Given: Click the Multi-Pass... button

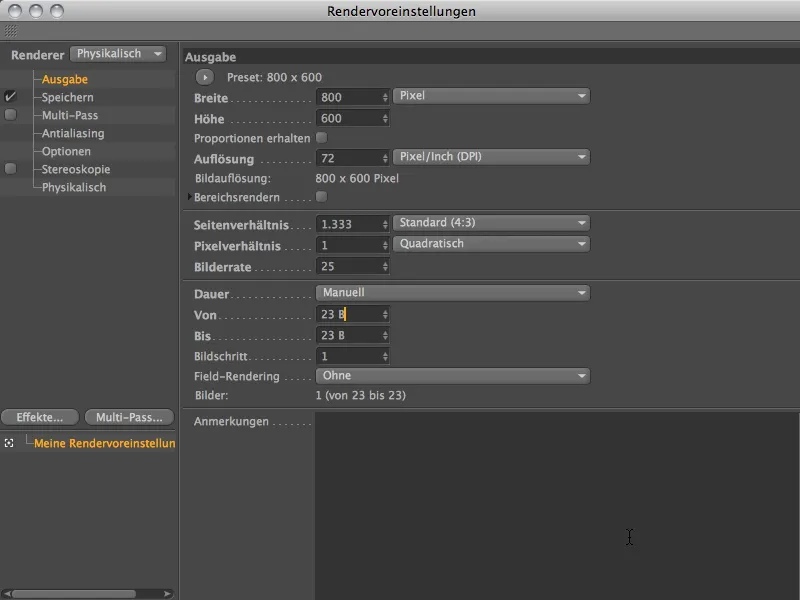Looking at the screenshot, I should coord(129,417).
